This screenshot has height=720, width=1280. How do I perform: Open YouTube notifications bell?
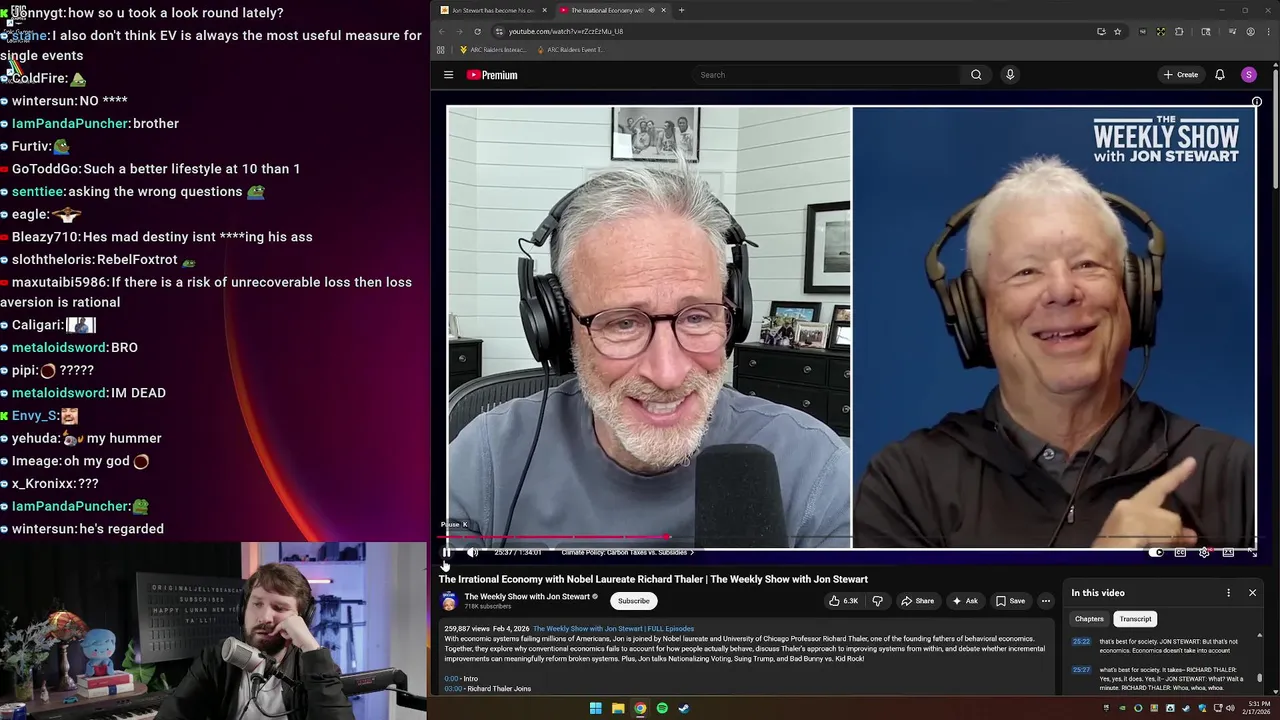click(1220, 75)
